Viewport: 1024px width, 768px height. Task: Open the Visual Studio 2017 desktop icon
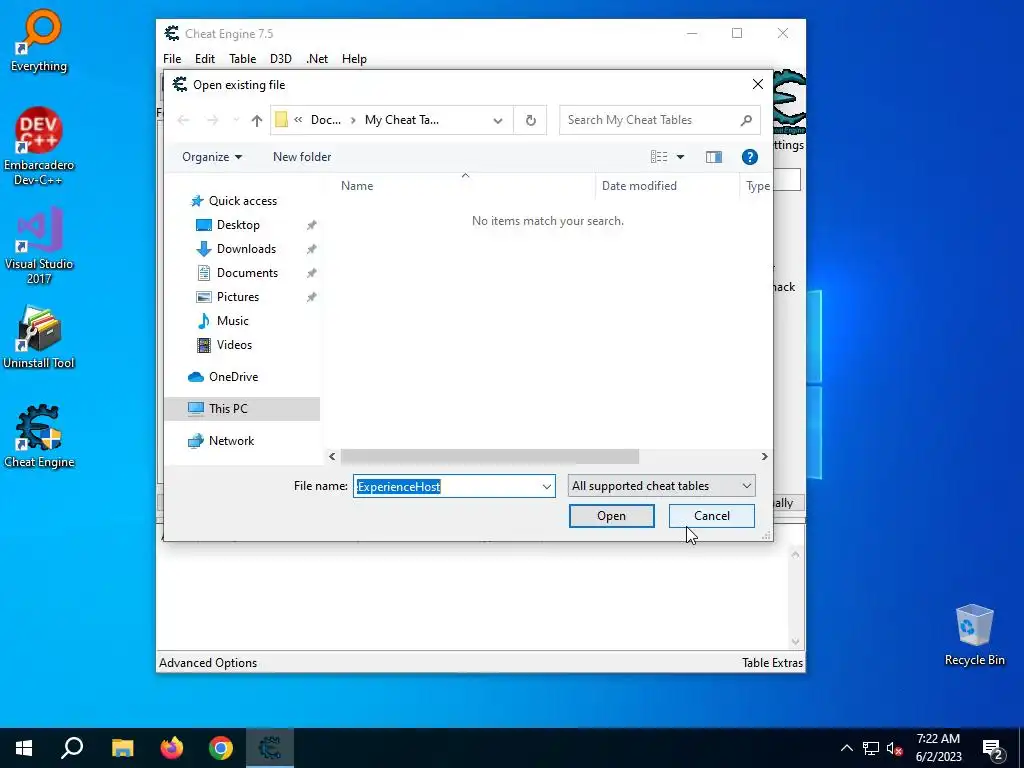click(39, 245)
